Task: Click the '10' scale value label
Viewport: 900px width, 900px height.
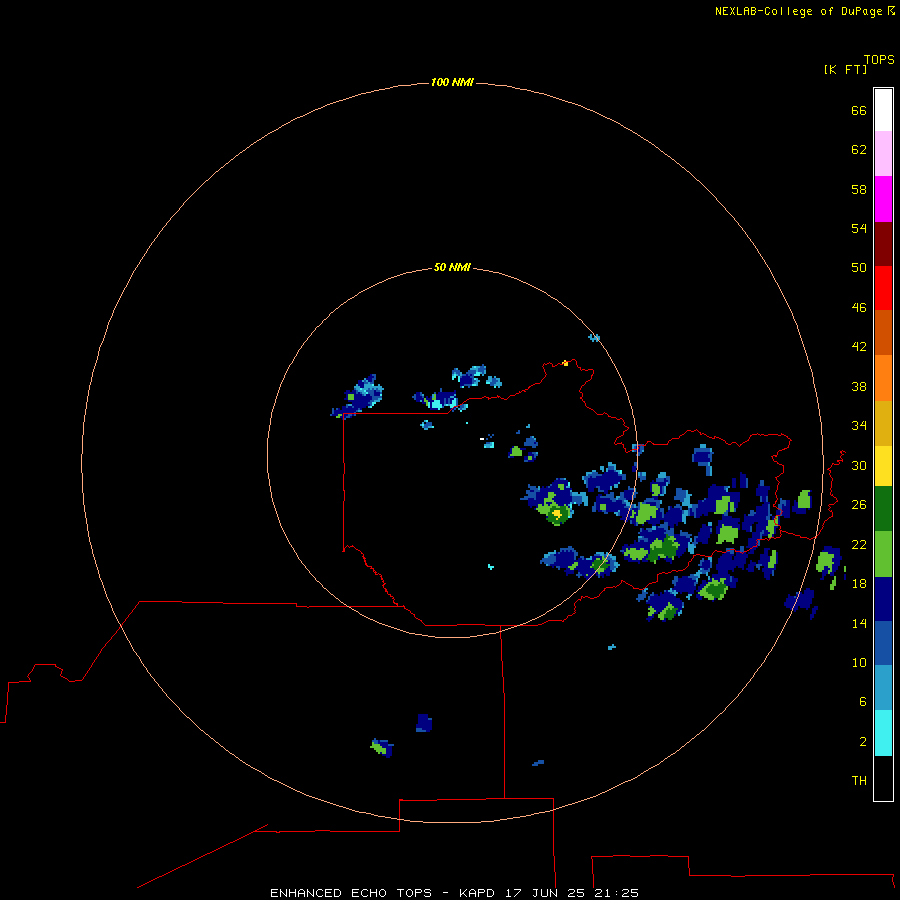Action: (x=859, y=663)
